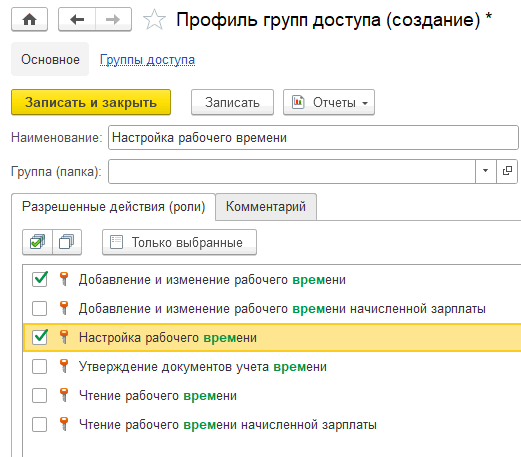This screenshot has width=521, height=457.
Task: Go to the home page icon
Action: (29, 20)
